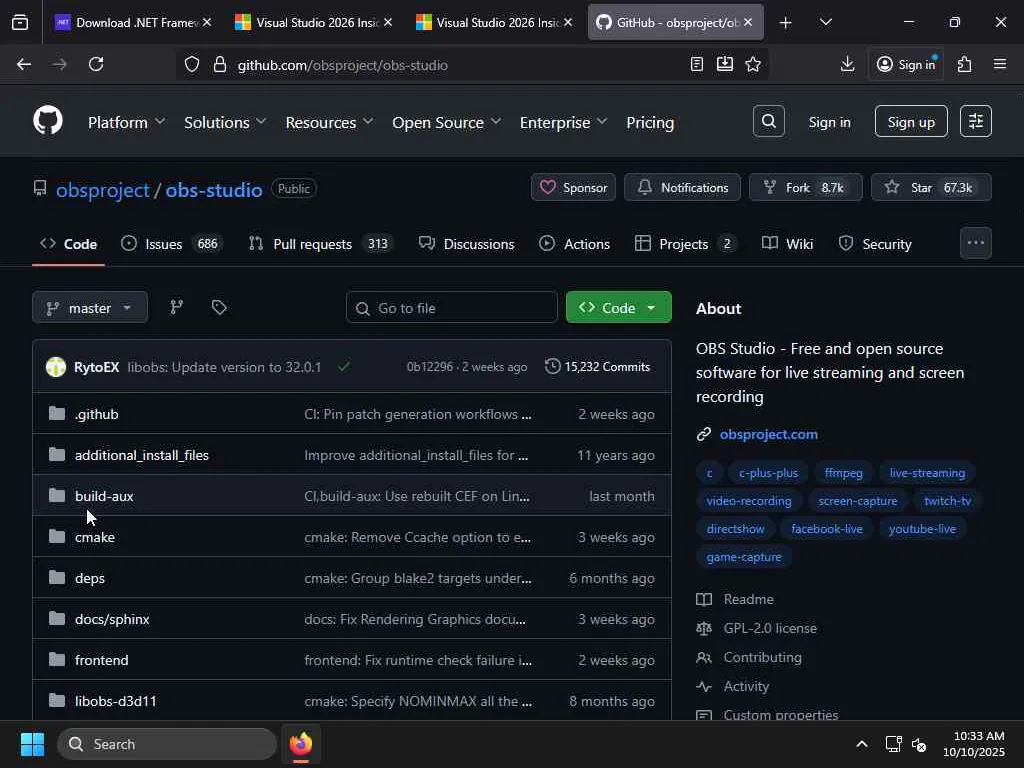List all tabs with the chevron dropdown
The height and width of the screenshot is (768, 1024).
click(x=825, y=23)
